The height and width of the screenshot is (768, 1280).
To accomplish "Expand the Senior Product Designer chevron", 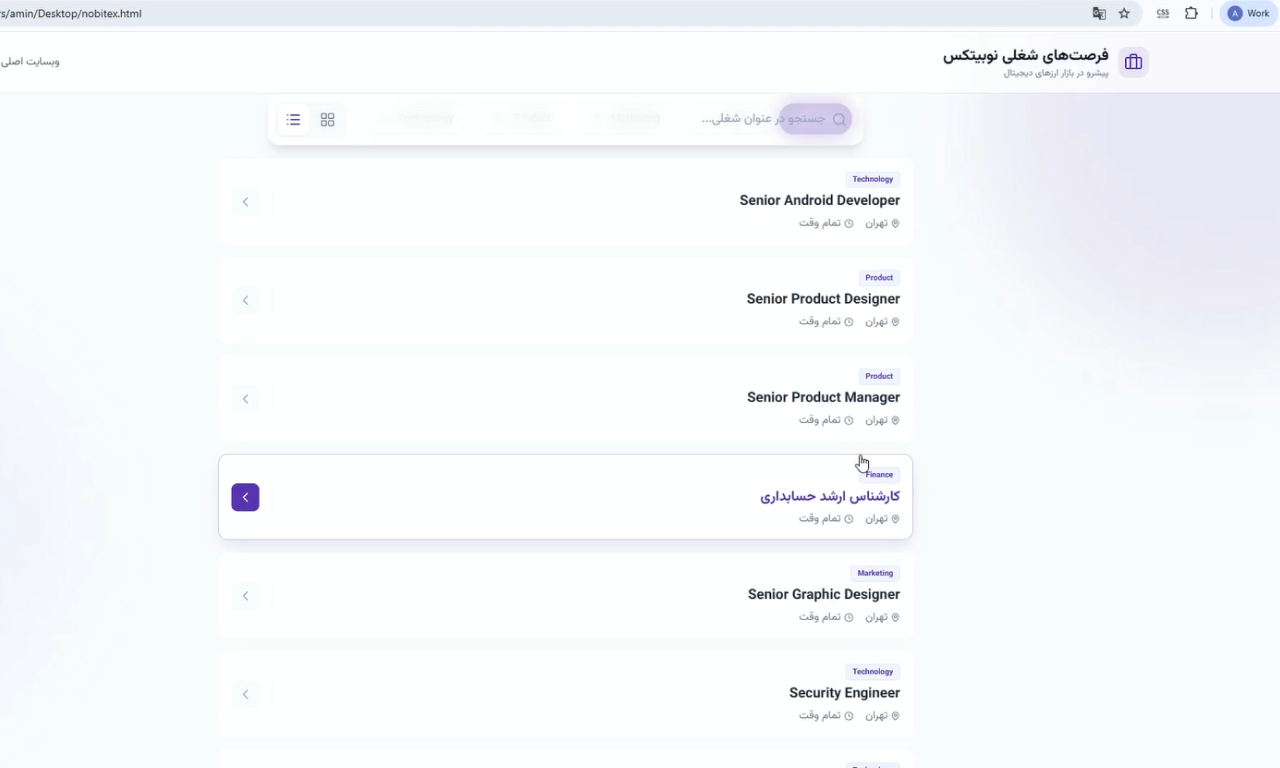I will click(x=245, y=300).
